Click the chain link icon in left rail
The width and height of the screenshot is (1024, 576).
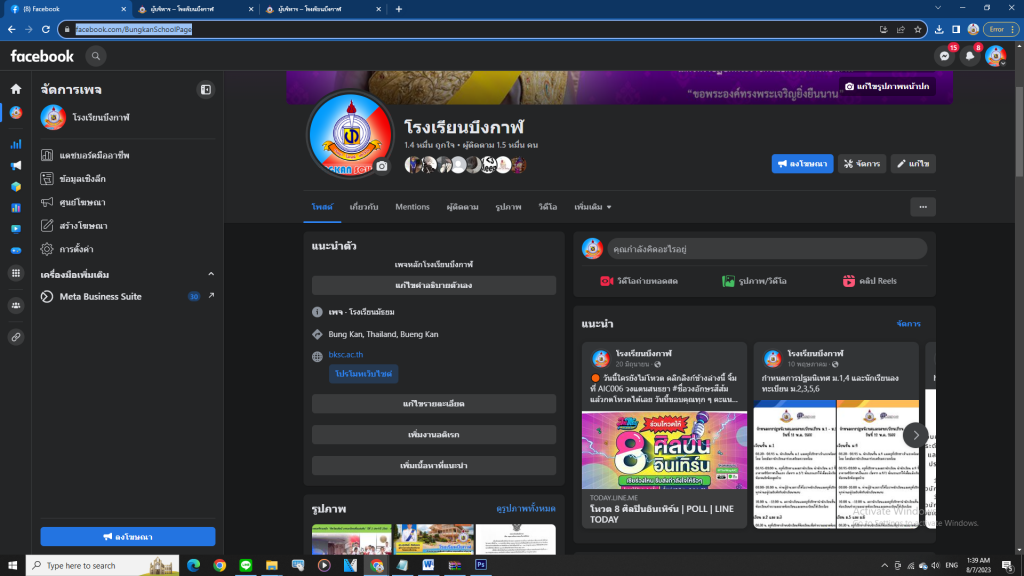pos(16,337)
